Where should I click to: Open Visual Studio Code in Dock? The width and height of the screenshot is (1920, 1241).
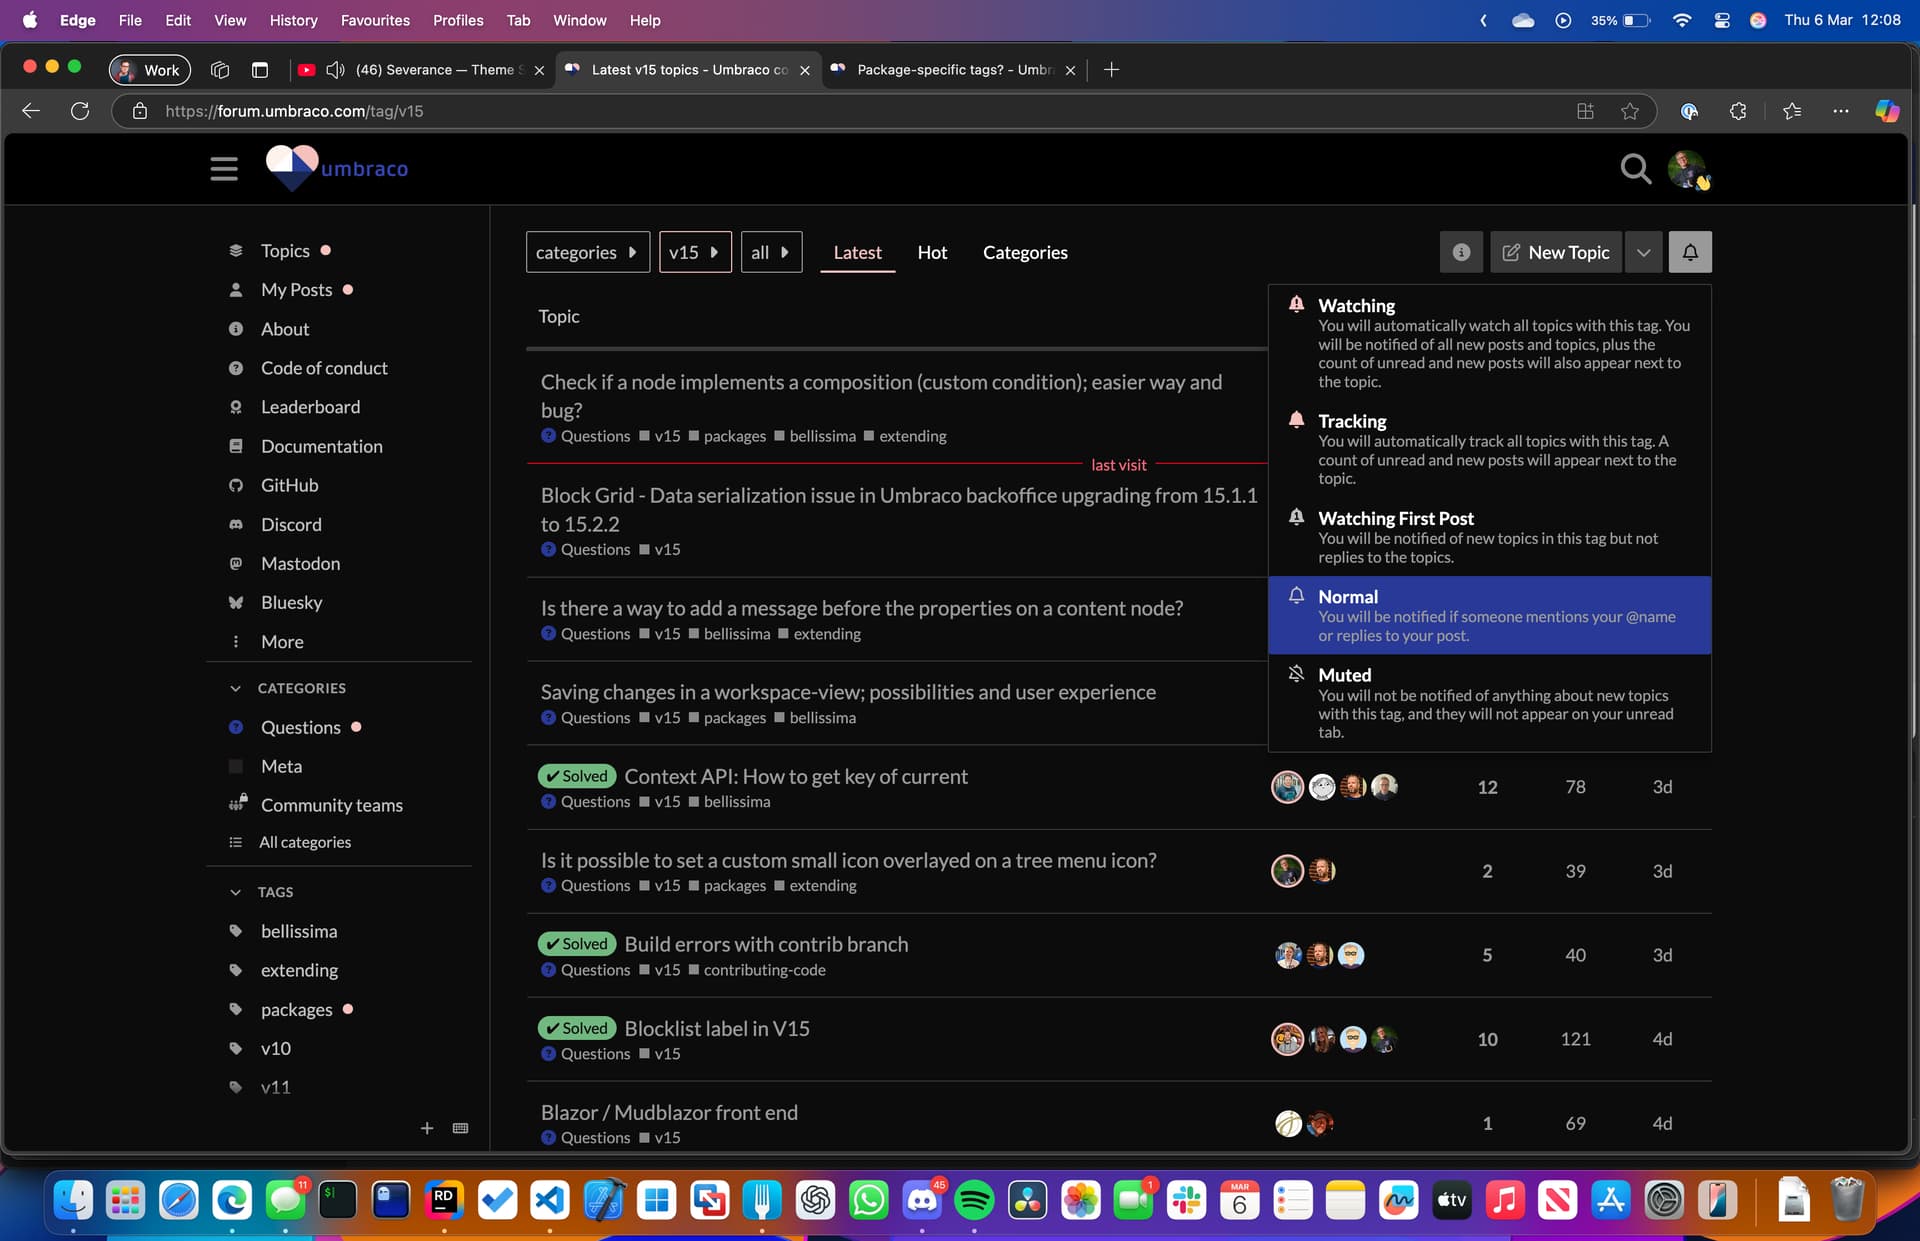(550, 1200)
